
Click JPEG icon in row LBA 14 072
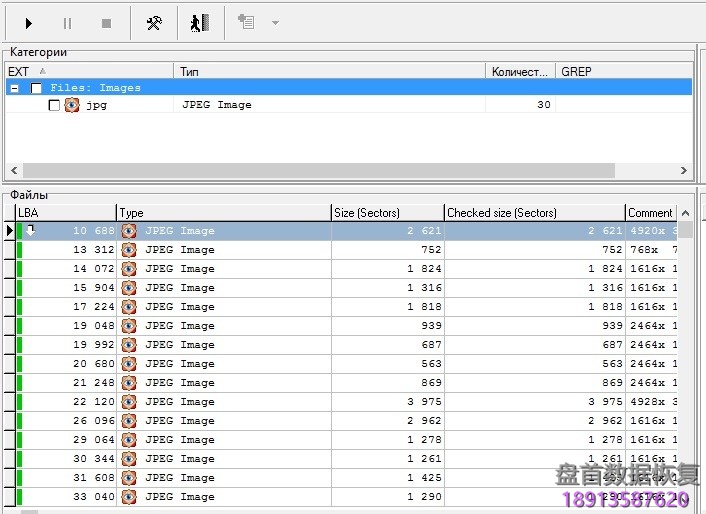[129, 269]
